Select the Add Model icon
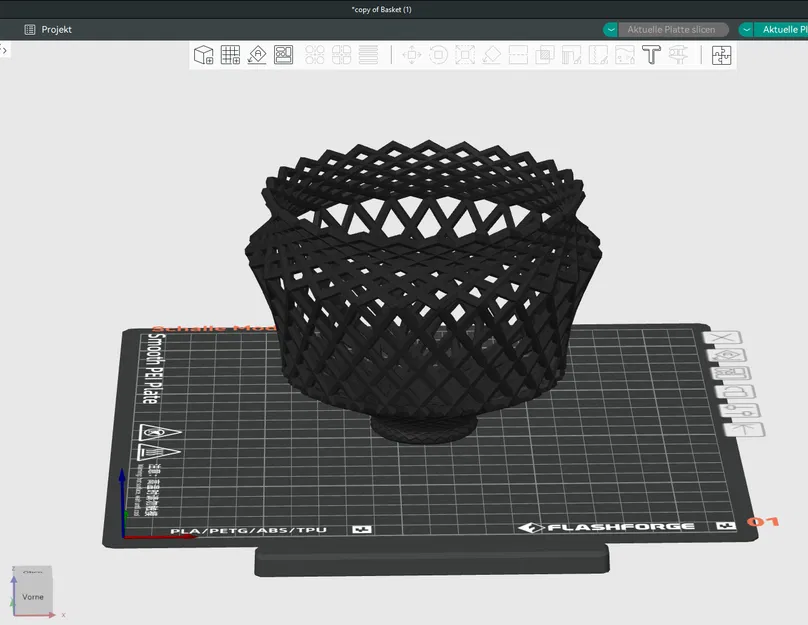 203,55
